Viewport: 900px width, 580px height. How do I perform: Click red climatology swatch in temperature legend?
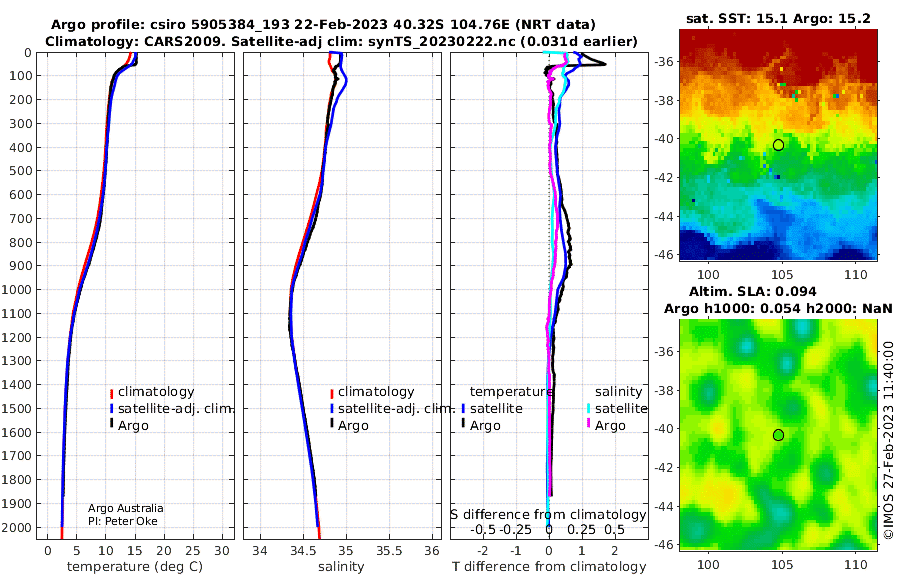tap(111, 393)
